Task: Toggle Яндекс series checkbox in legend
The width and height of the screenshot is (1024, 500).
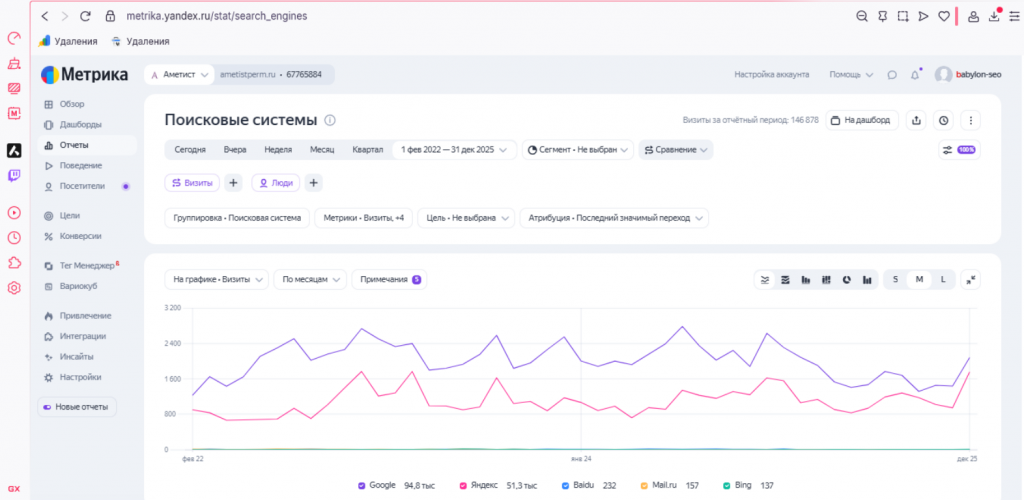Action: (463, 486)
